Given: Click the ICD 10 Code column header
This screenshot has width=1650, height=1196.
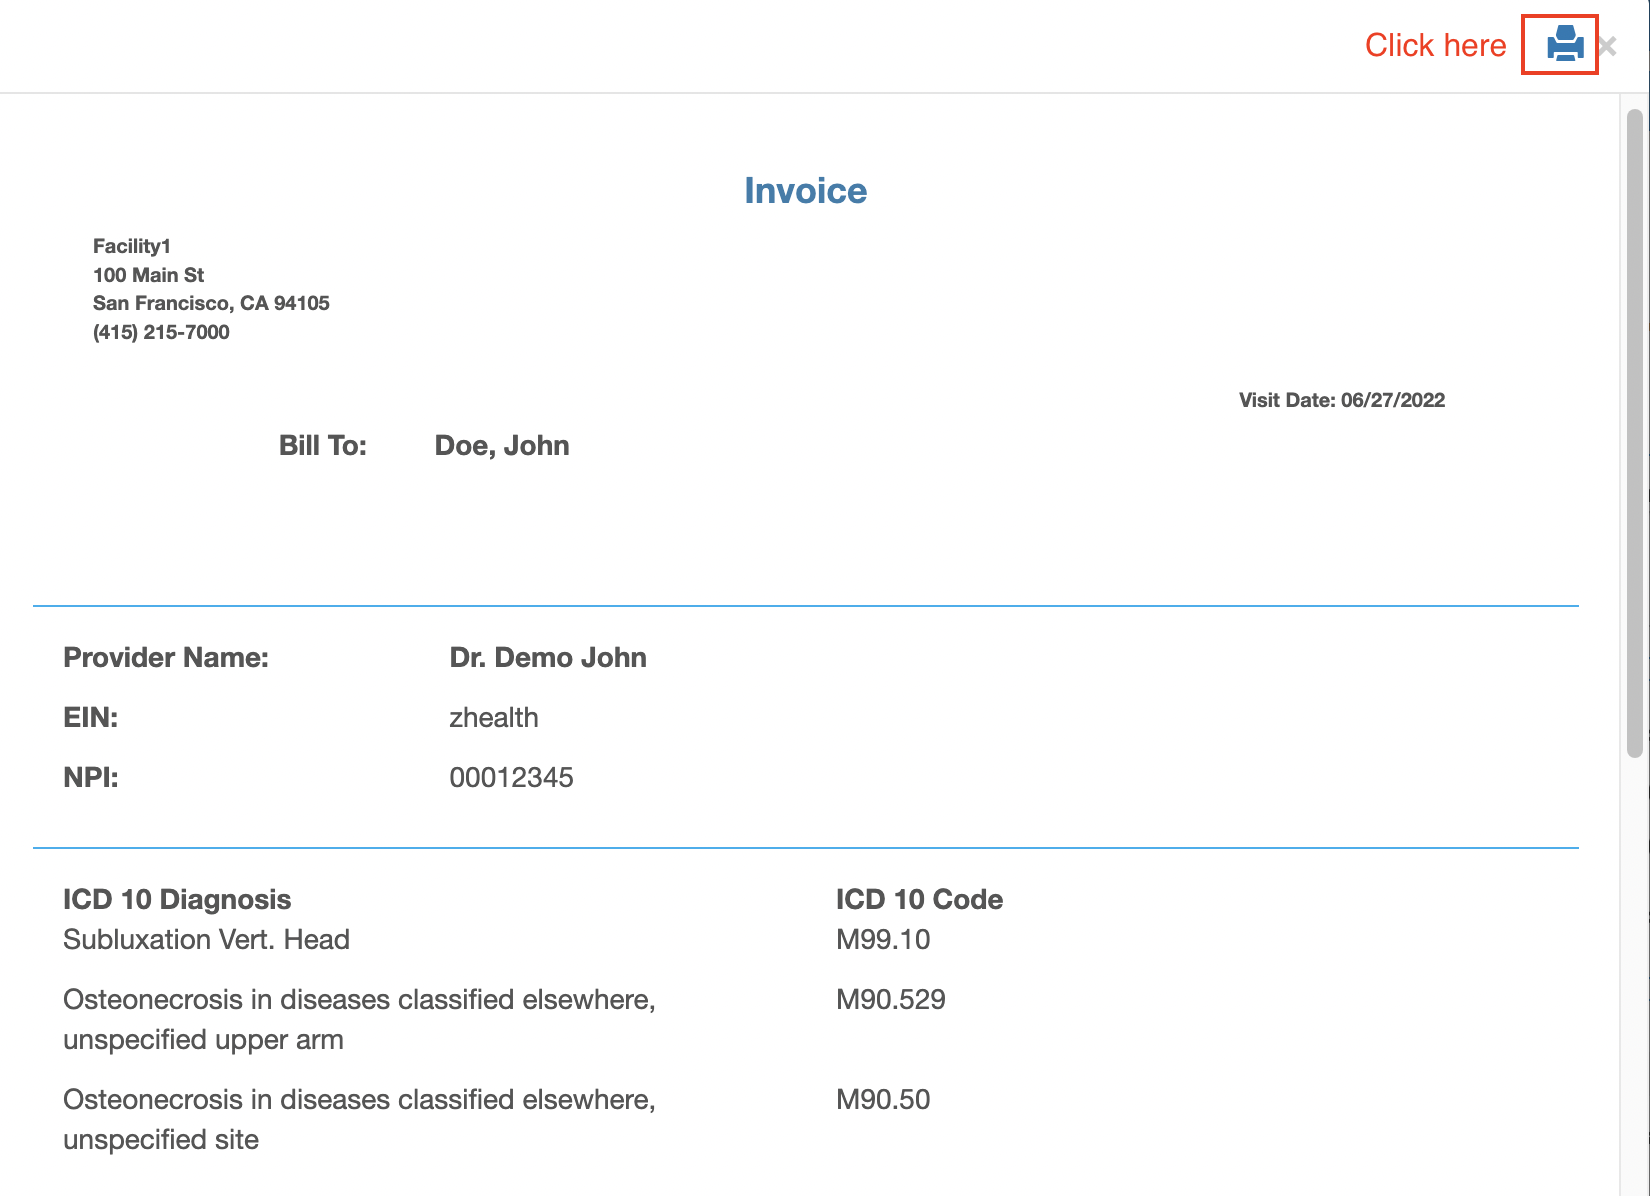Looking at the screenshot, I should [918, 899].
